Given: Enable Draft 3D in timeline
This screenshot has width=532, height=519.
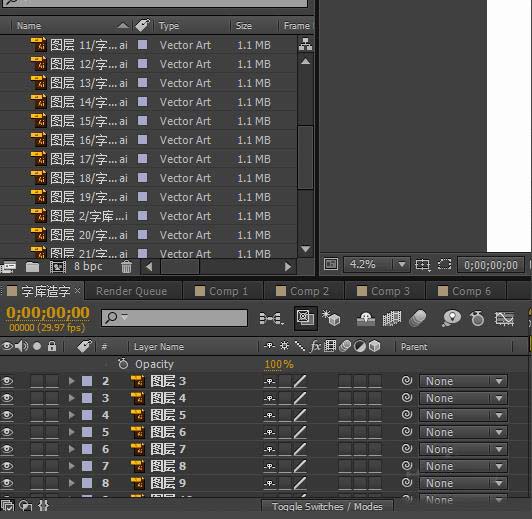Looking at the screenshot, I should (x=331, y=318).
